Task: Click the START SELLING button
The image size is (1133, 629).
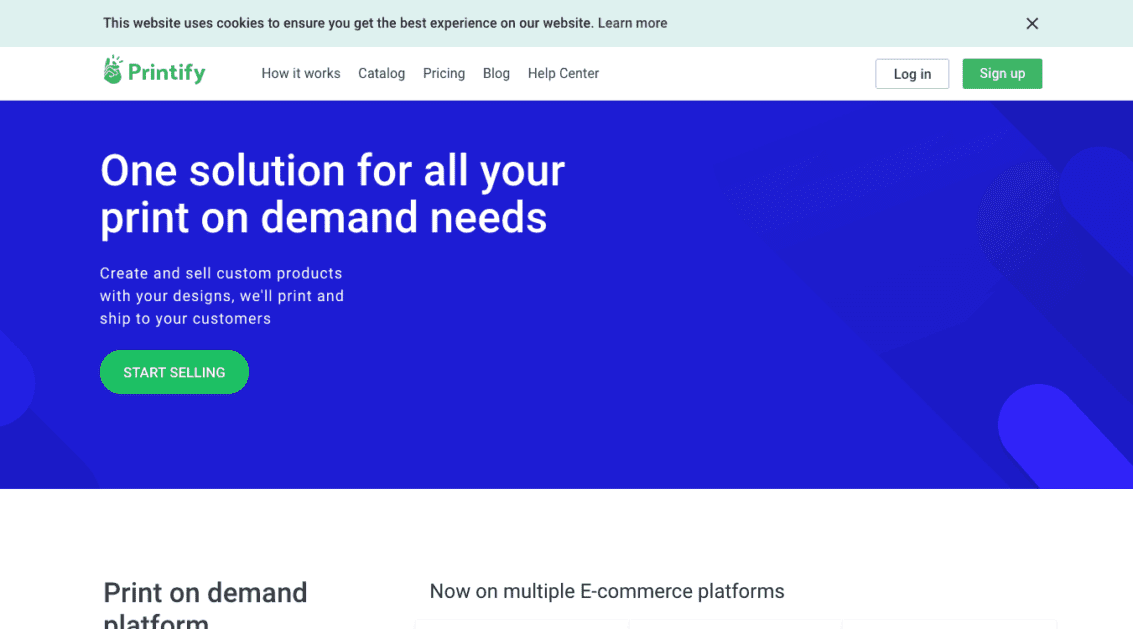Action: coord(174,372)
